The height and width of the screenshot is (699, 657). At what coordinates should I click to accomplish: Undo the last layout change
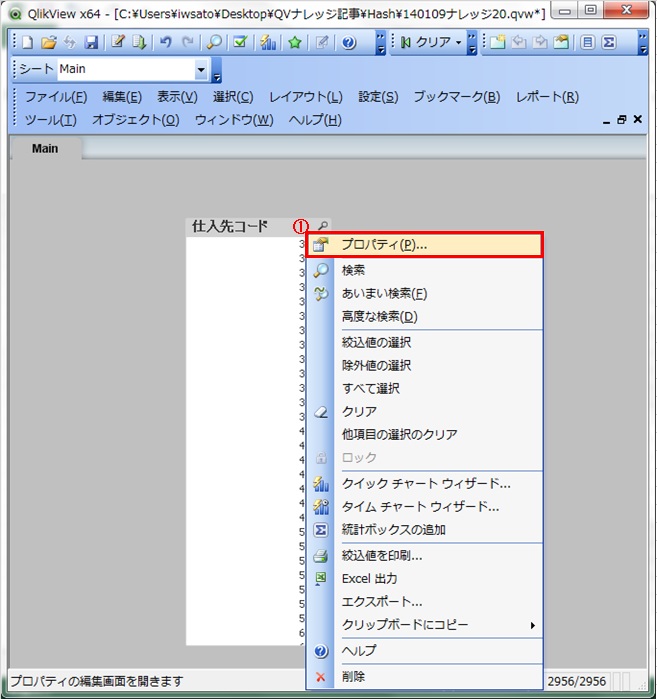[165, 42]
